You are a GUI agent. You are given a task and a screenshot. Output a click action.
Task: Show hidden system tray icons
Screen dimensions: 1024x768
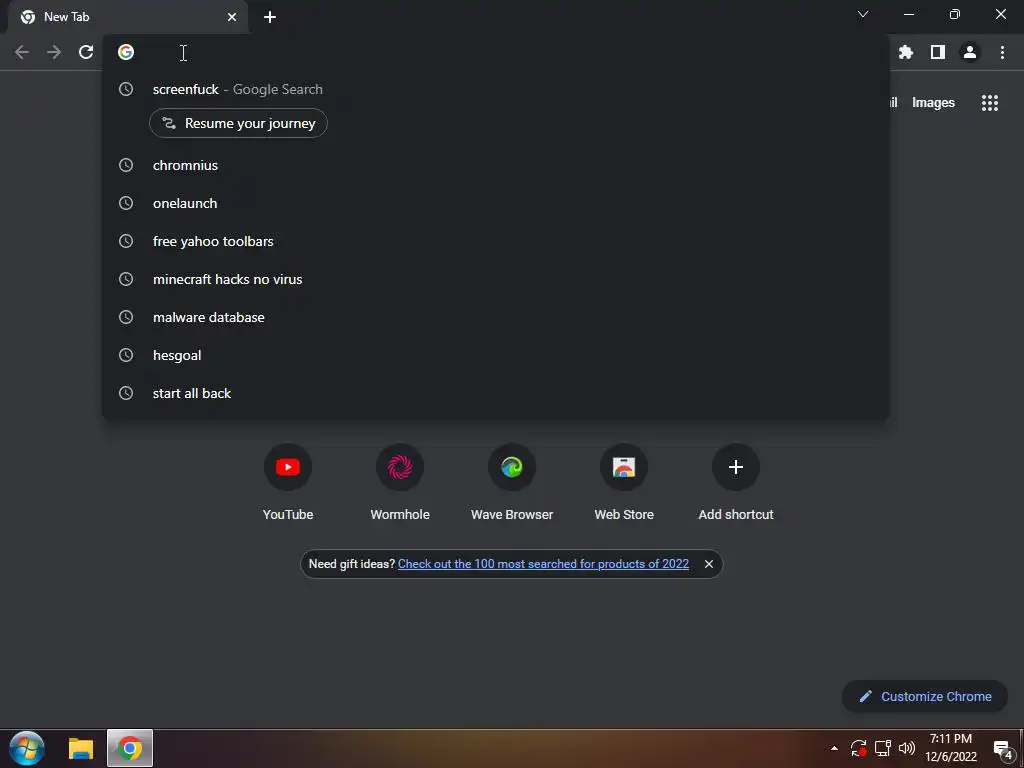click(x=834, y=748)
